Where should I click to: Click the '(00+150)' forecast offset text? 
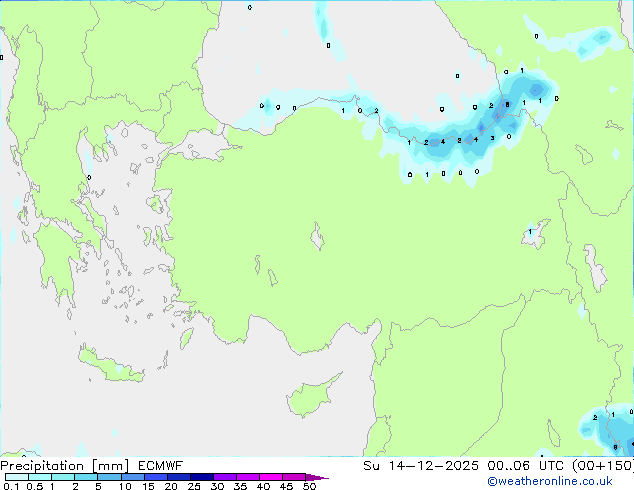(x=603, y=466)
